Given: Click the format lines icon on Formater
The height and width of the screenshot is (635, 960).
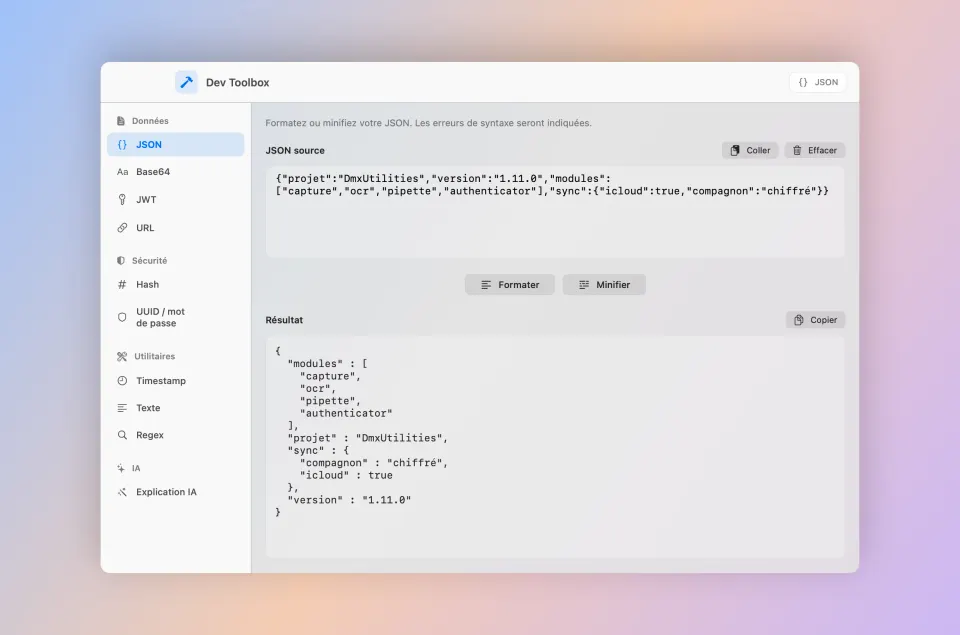Looking at the screenshot, I should coord(486,285).
